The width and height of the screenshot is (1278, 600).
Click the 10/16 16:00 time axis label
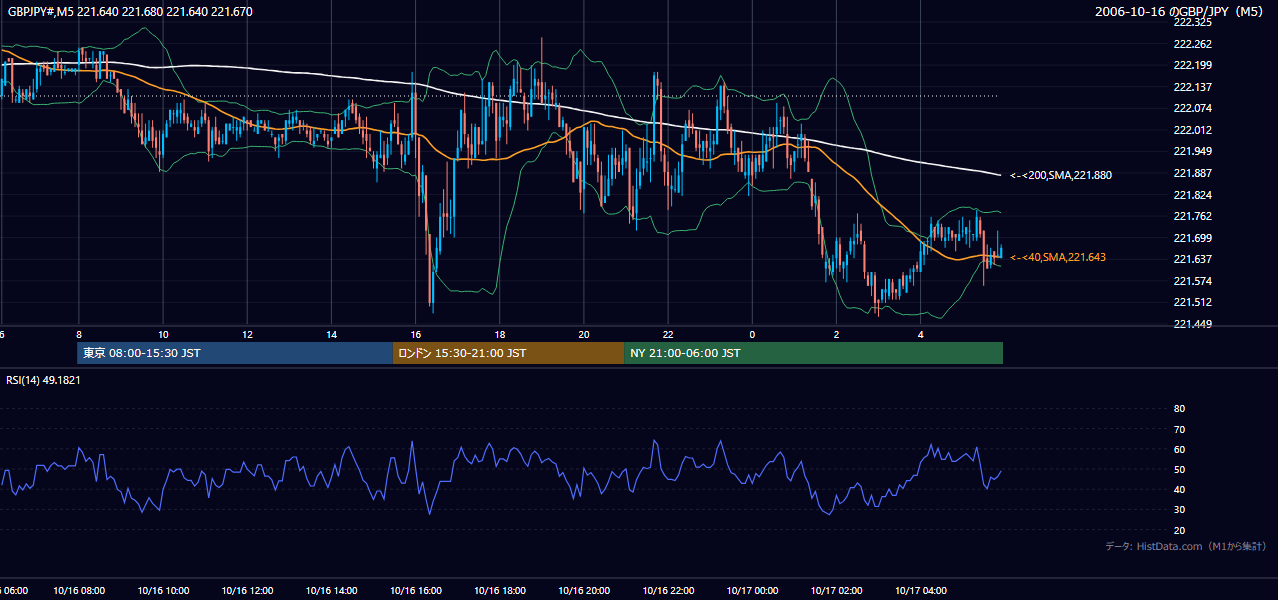(x=416, y=591)
